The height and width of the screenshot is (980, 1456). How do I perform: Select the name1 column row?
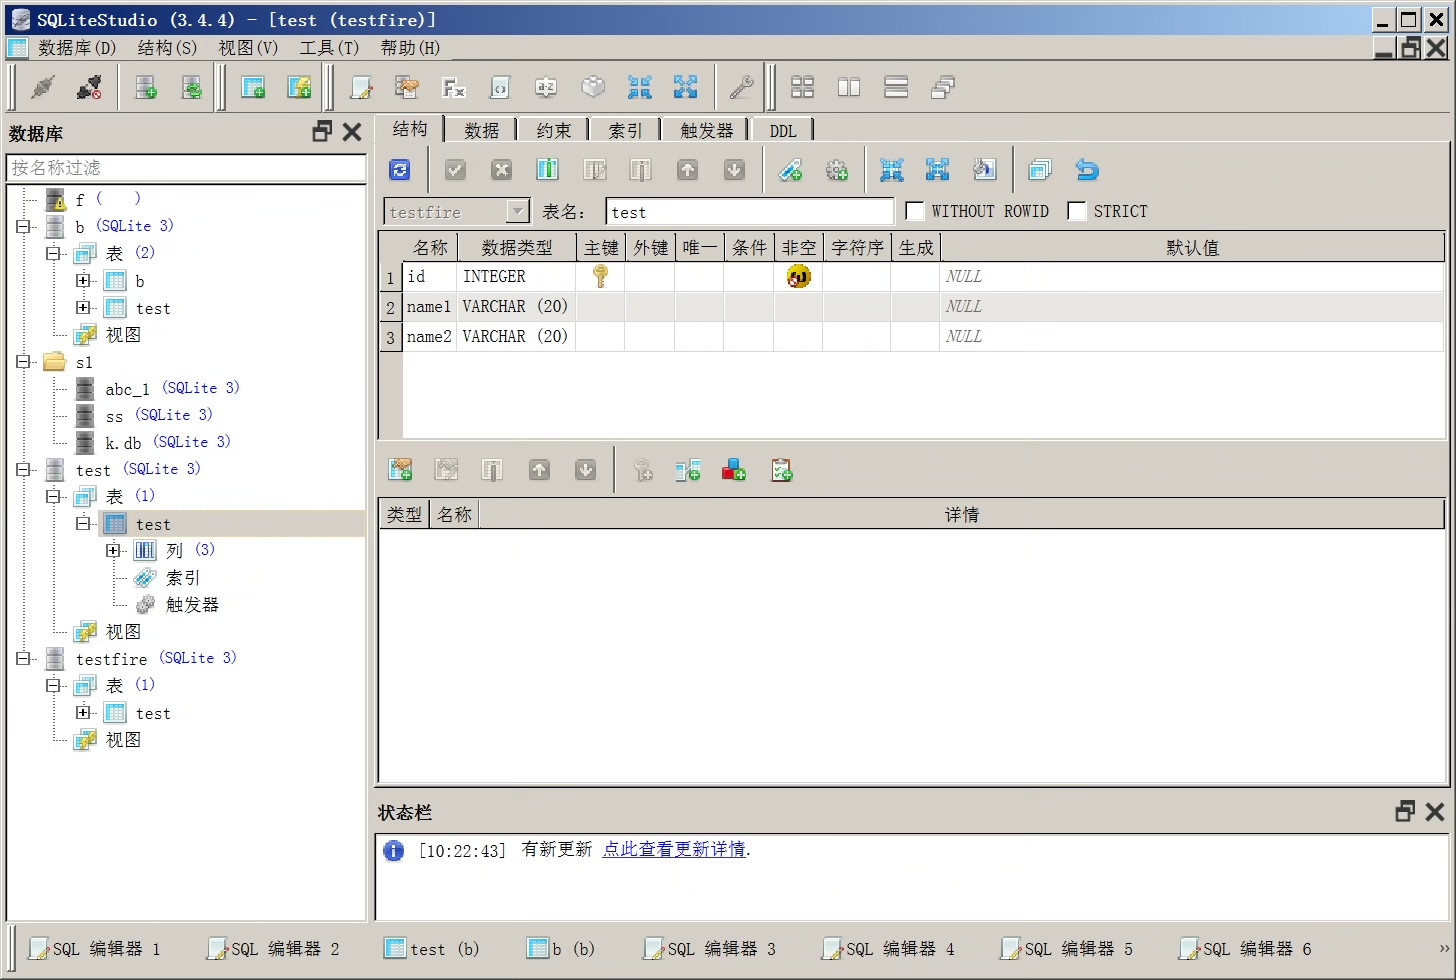(x=911, y=307)
